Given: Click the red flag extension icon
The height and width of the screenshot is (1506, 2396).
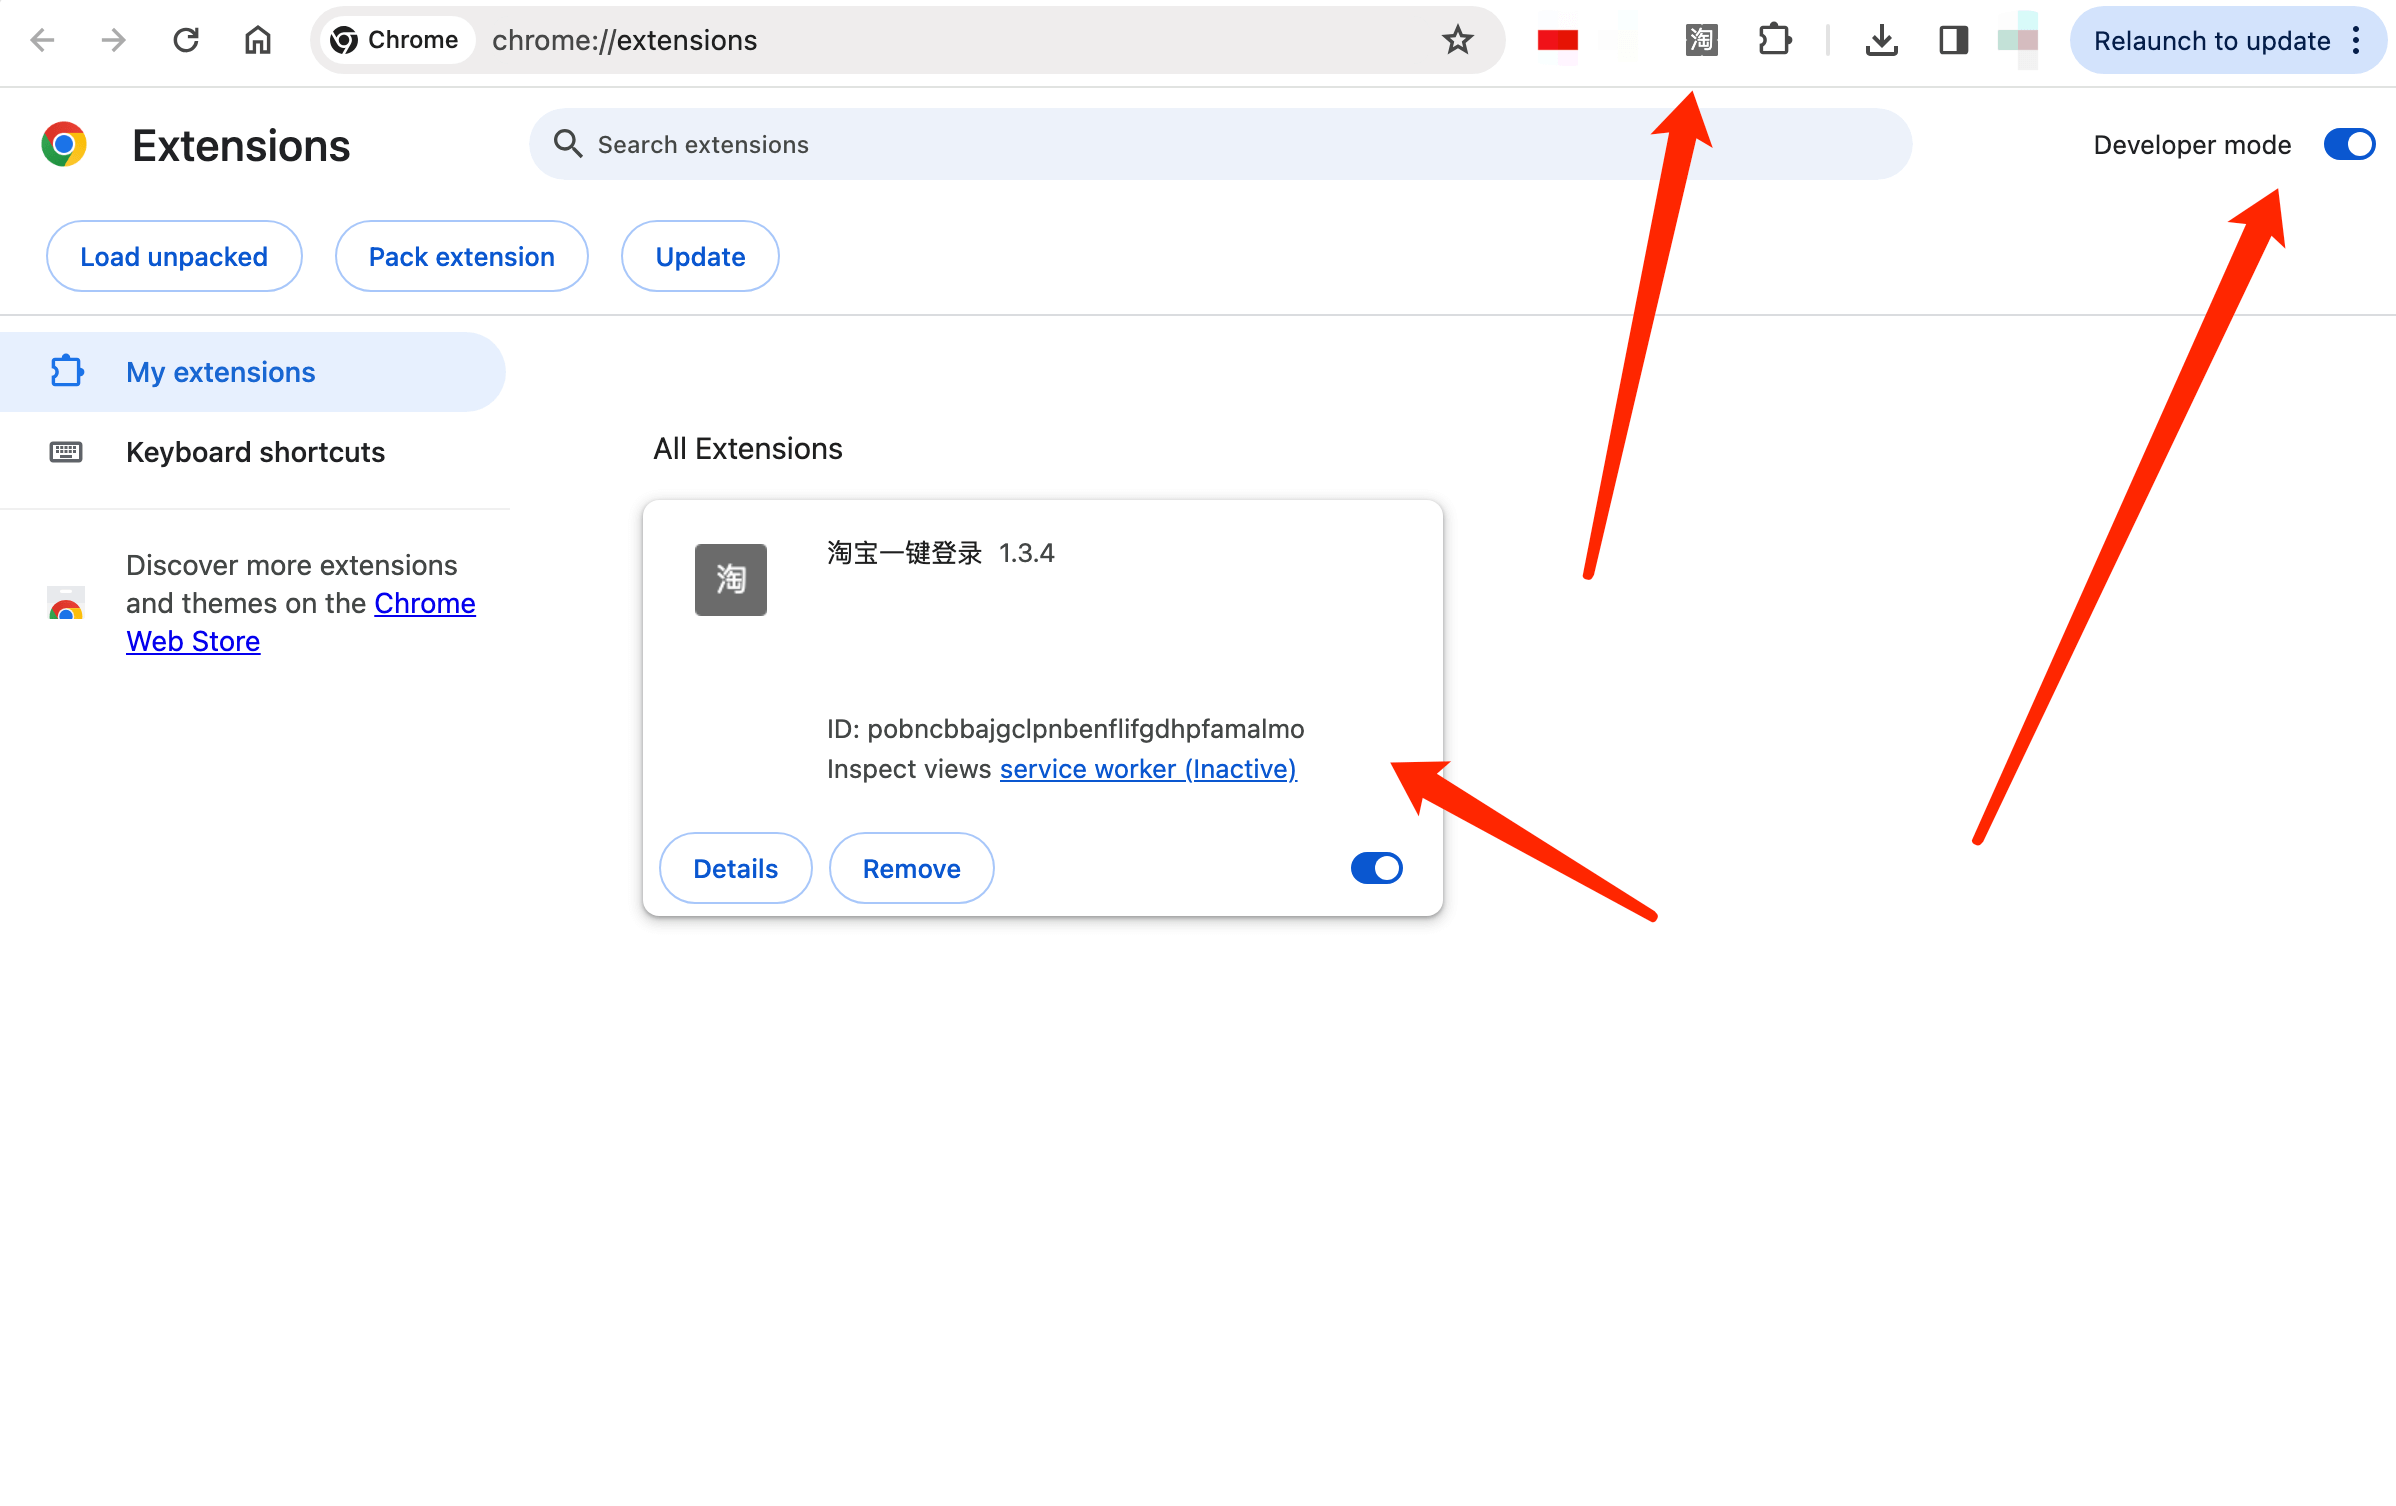Looking at the screenshot, I should (1557, 40).
